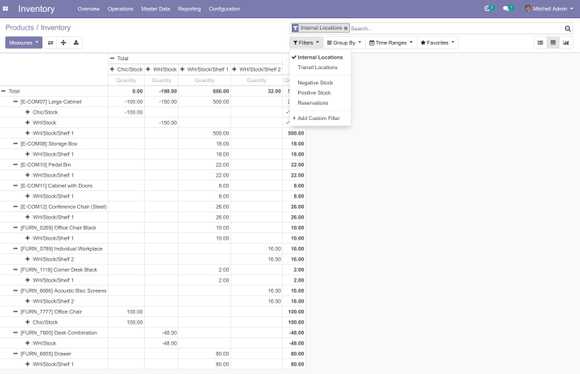Open the Mitchell Admin user menu
580x374 pixels.
coord(549,9)
